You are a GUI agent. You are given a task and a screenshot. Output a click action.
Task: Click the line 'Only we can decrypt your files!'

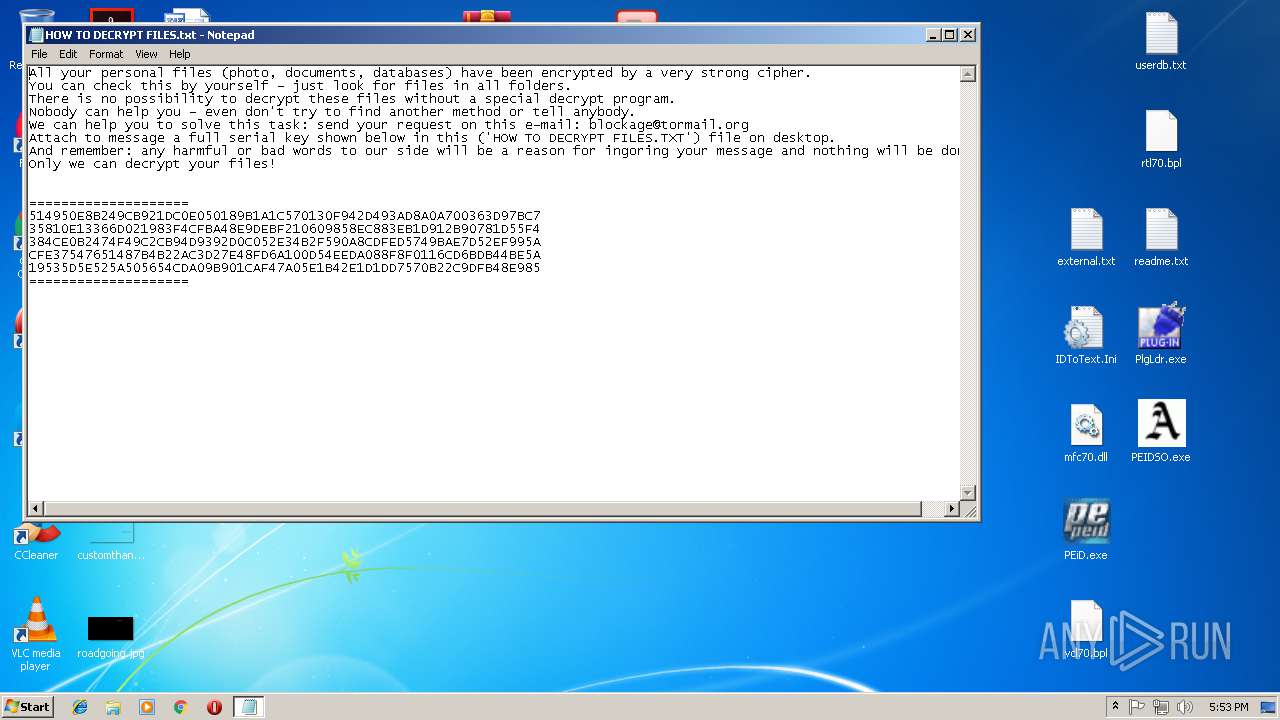(152, 164)
